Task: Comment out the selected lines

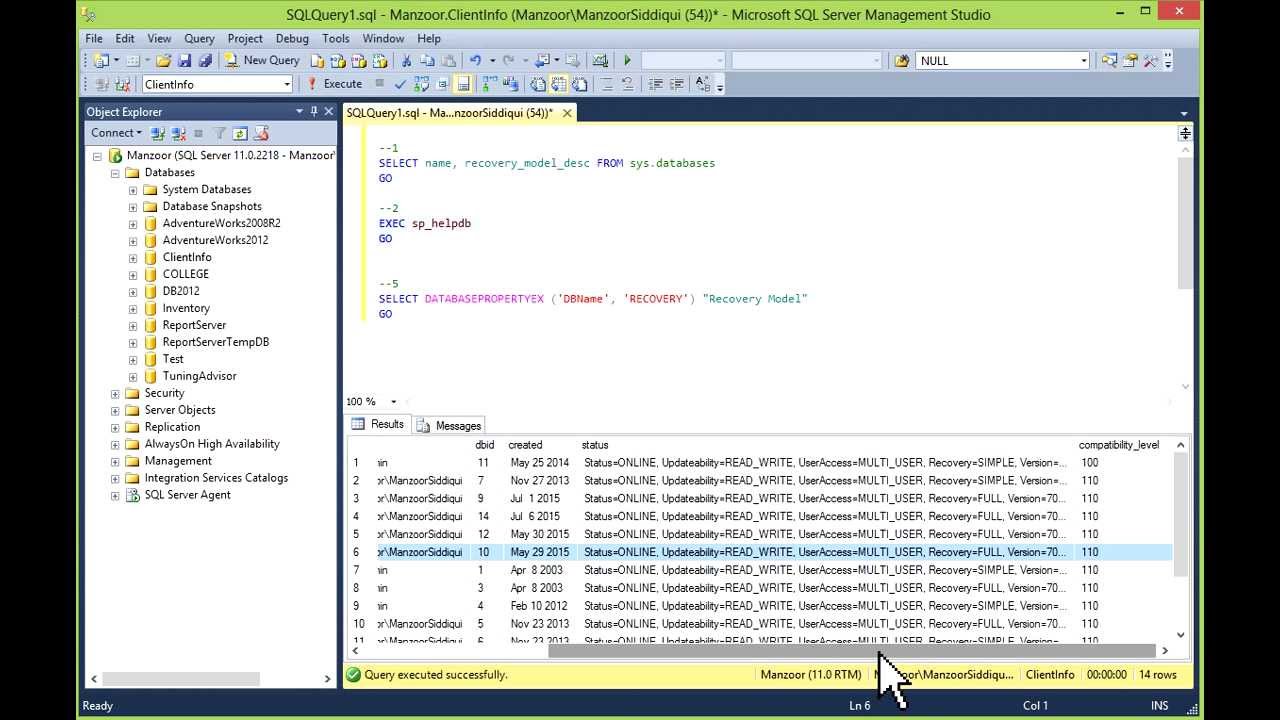Action: (x=606, y=84)
